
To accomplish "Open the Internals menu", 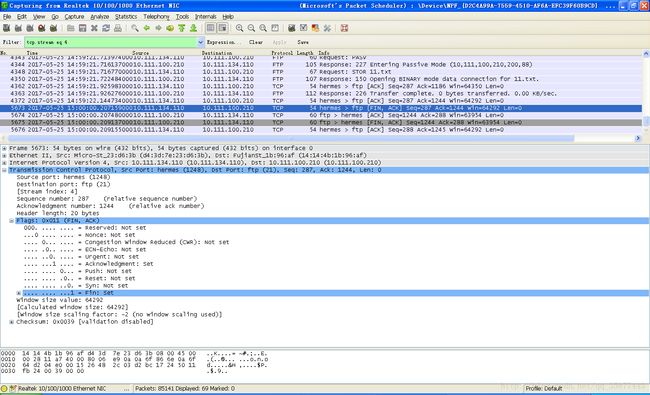I will (x=206, y=17).
